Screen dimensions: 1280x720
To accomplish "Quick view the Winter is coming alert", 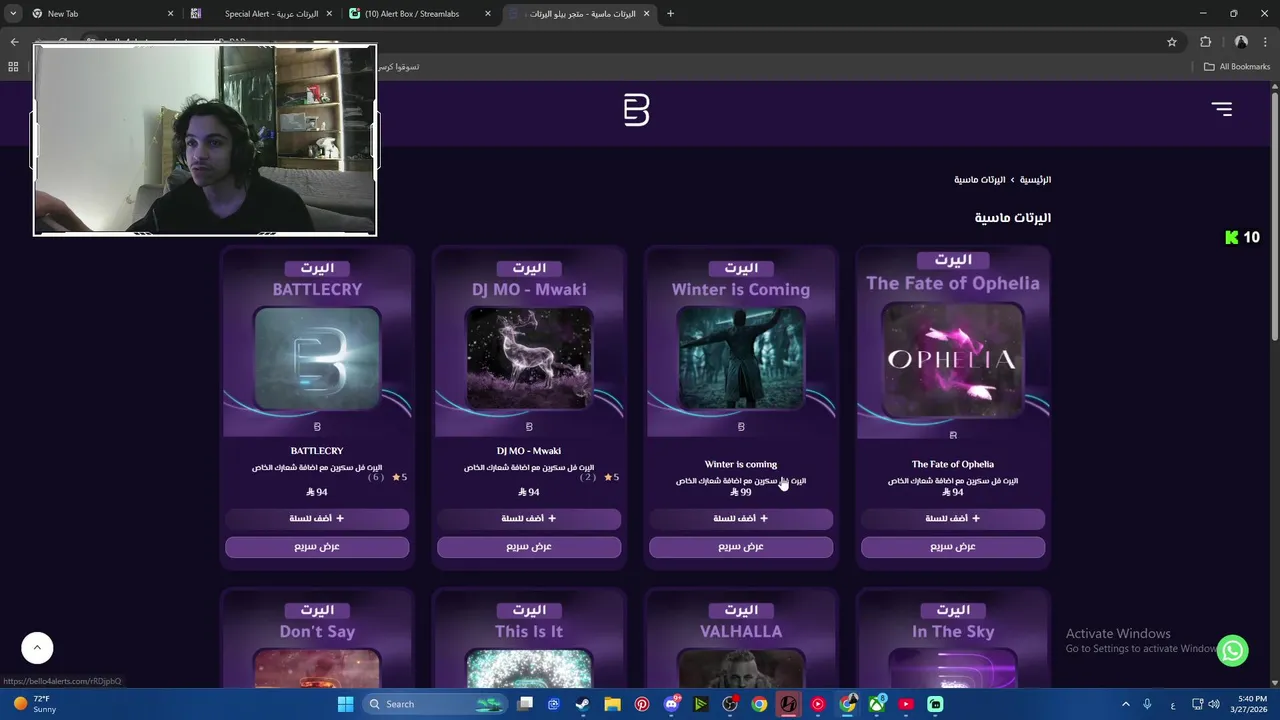I will (x=741, y=547).
